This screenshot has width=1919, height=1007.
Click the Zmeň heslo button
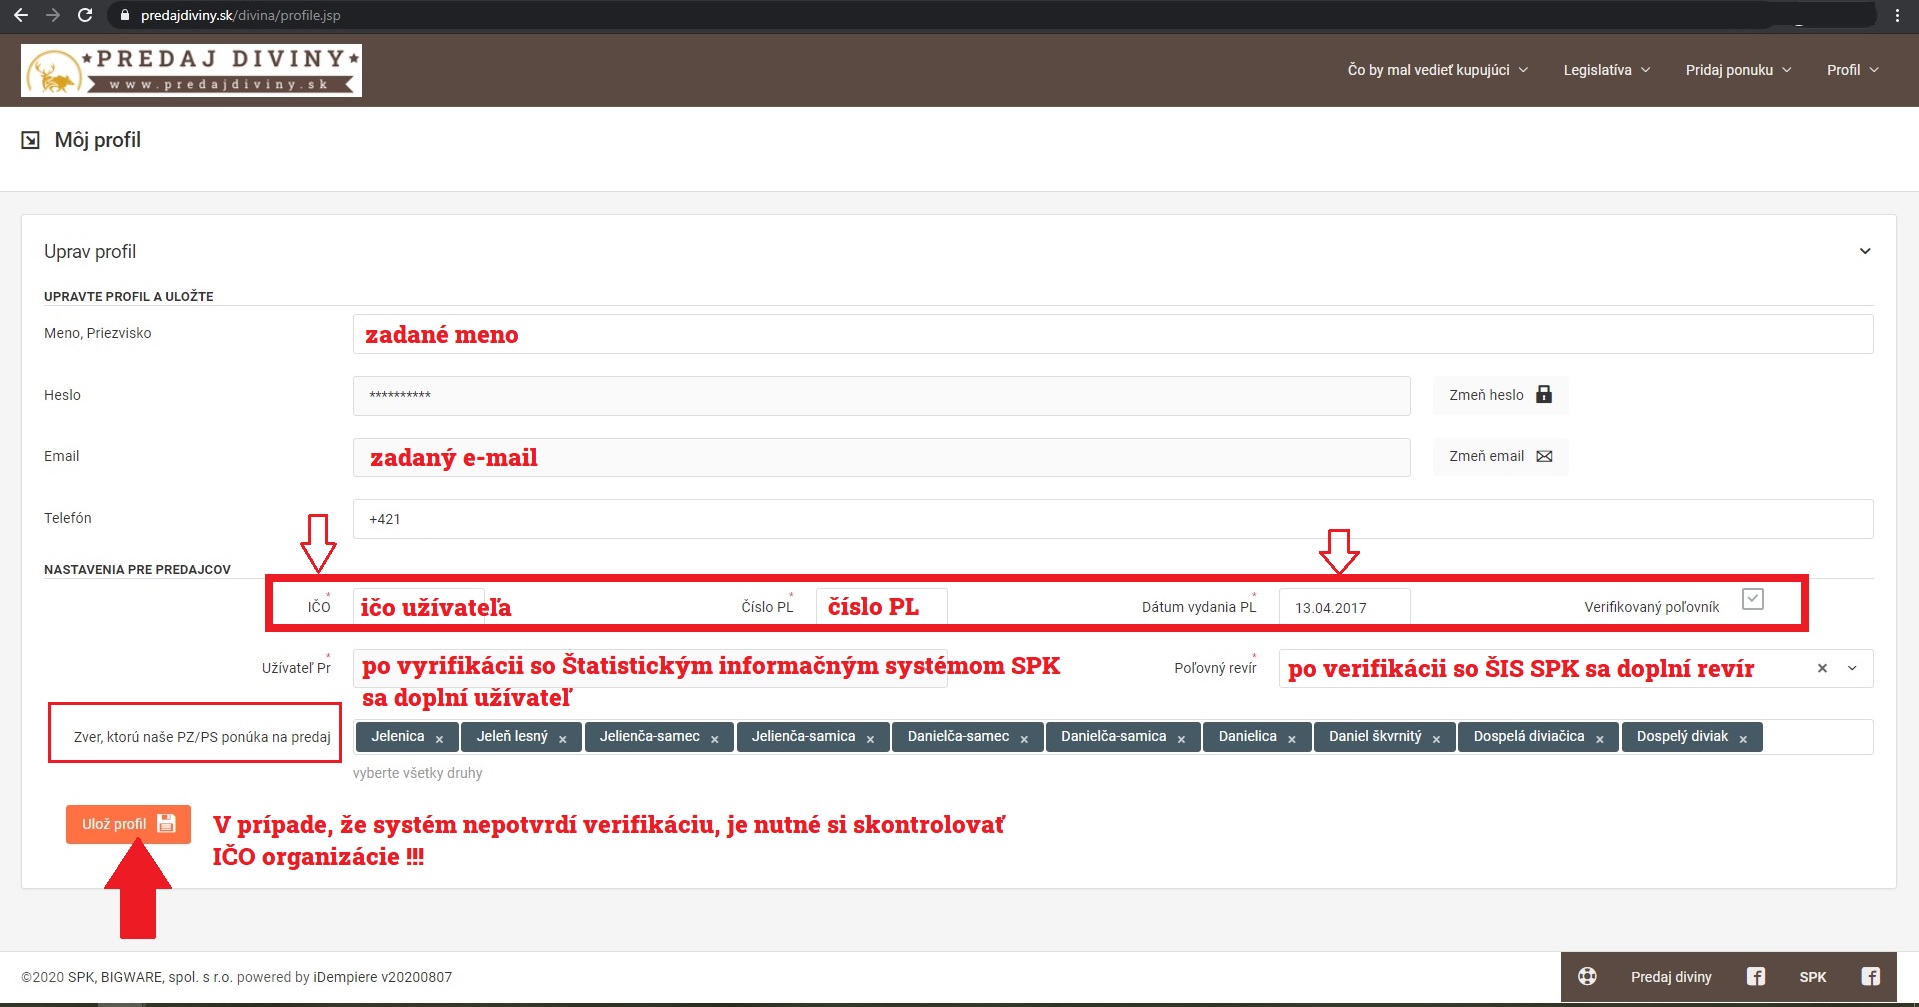pyautogui.click(x=1499, y=395)
